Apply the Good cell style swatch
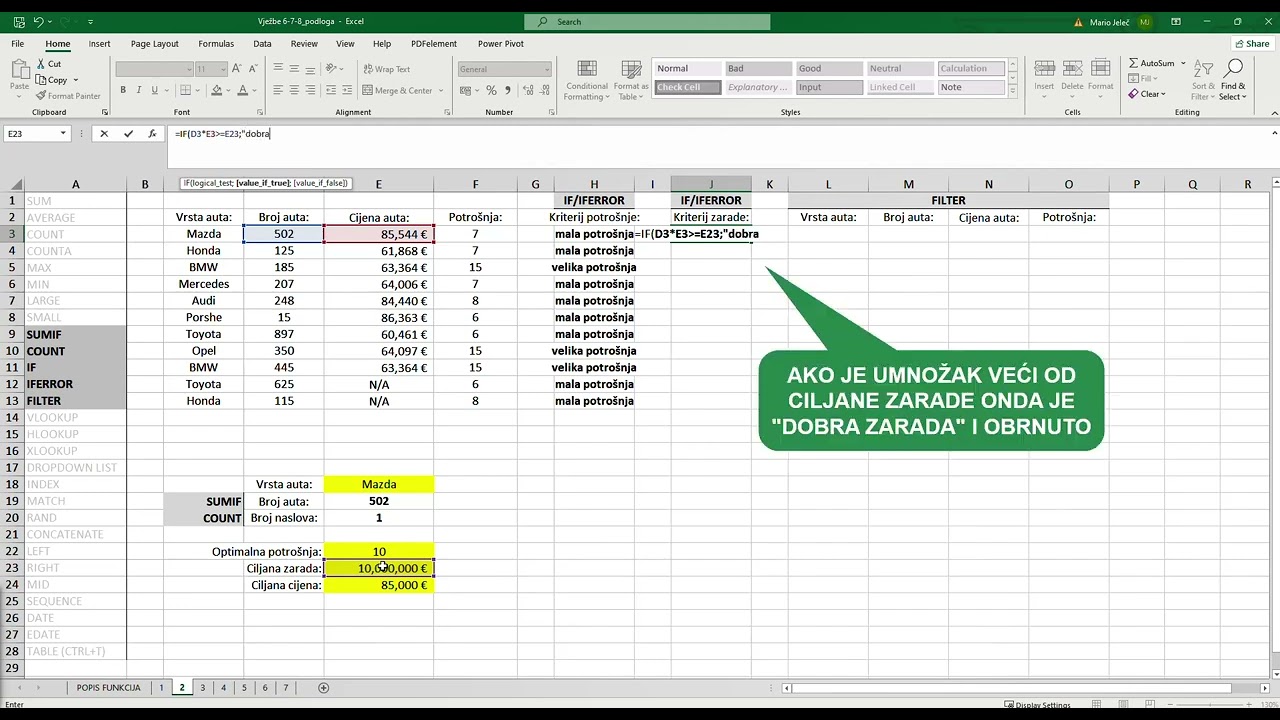Viewport: 1280px width, 720px height. pyautogui.click(x=828, y=68)
